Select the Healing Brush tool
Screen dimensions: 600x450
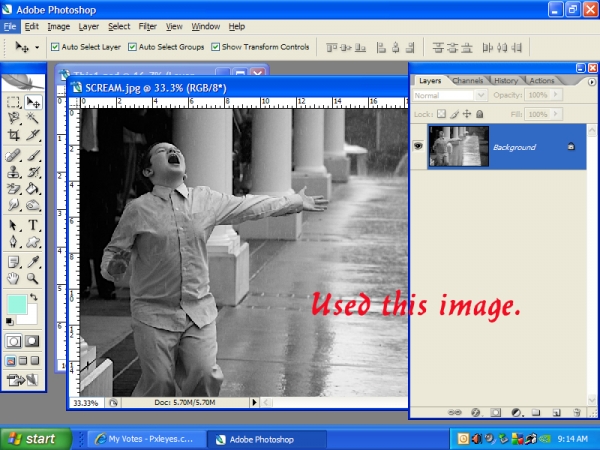pyautogui.click(x=13, y=156)
